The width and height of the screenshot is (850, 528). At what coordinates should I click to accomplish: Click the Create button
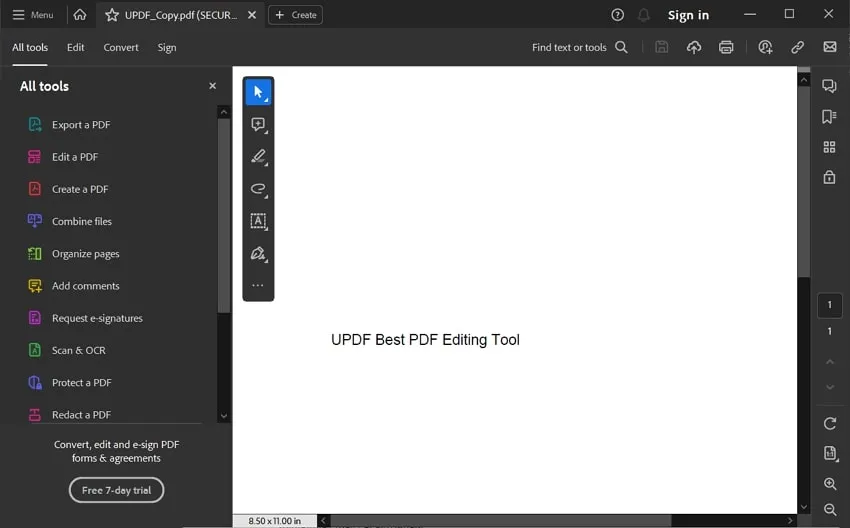tap(295, 15)
